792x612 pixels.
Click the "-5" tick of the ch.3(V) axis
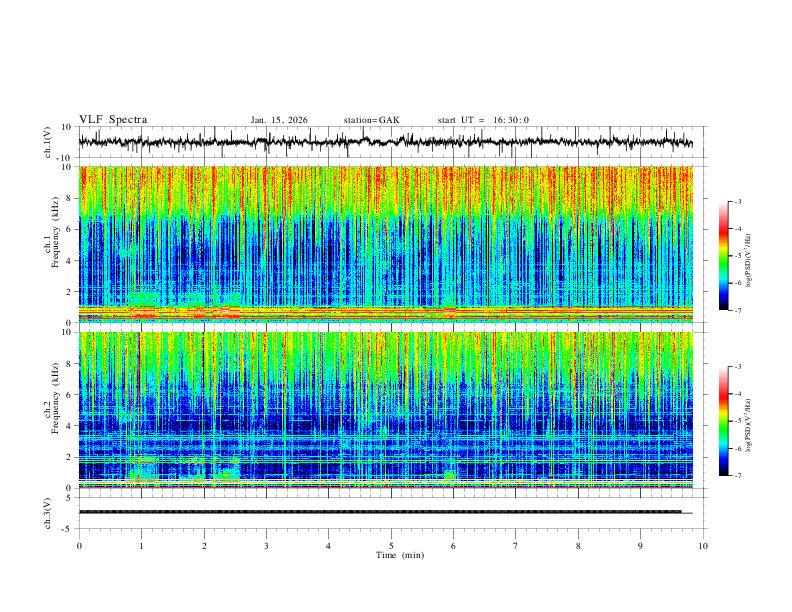pyautogui.click(x=68, y=529)
